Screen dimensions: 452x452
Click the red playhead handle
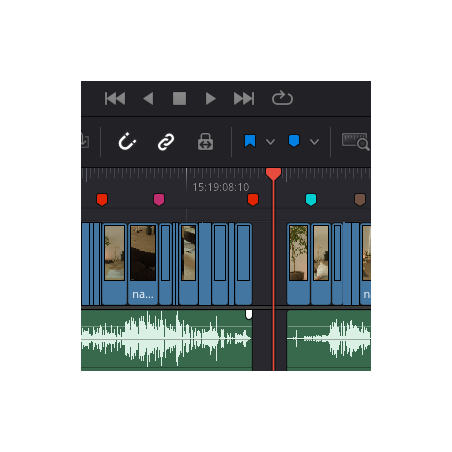point(273,174)
